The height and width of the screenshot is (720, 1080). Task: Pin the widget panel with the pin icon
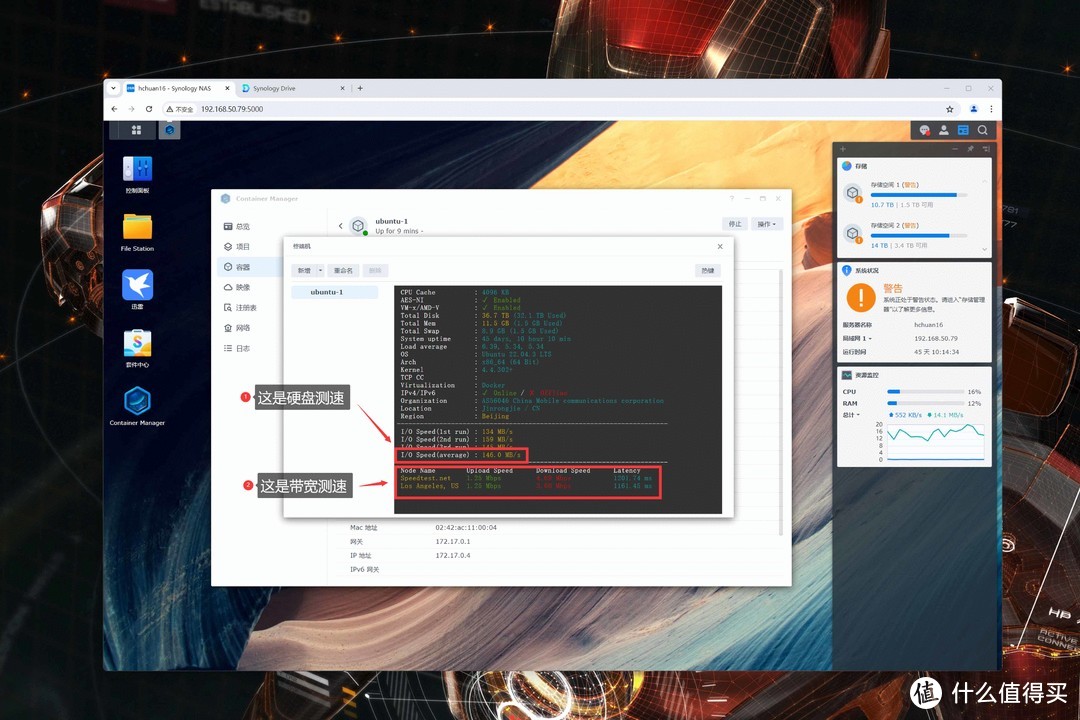[970, 149]
